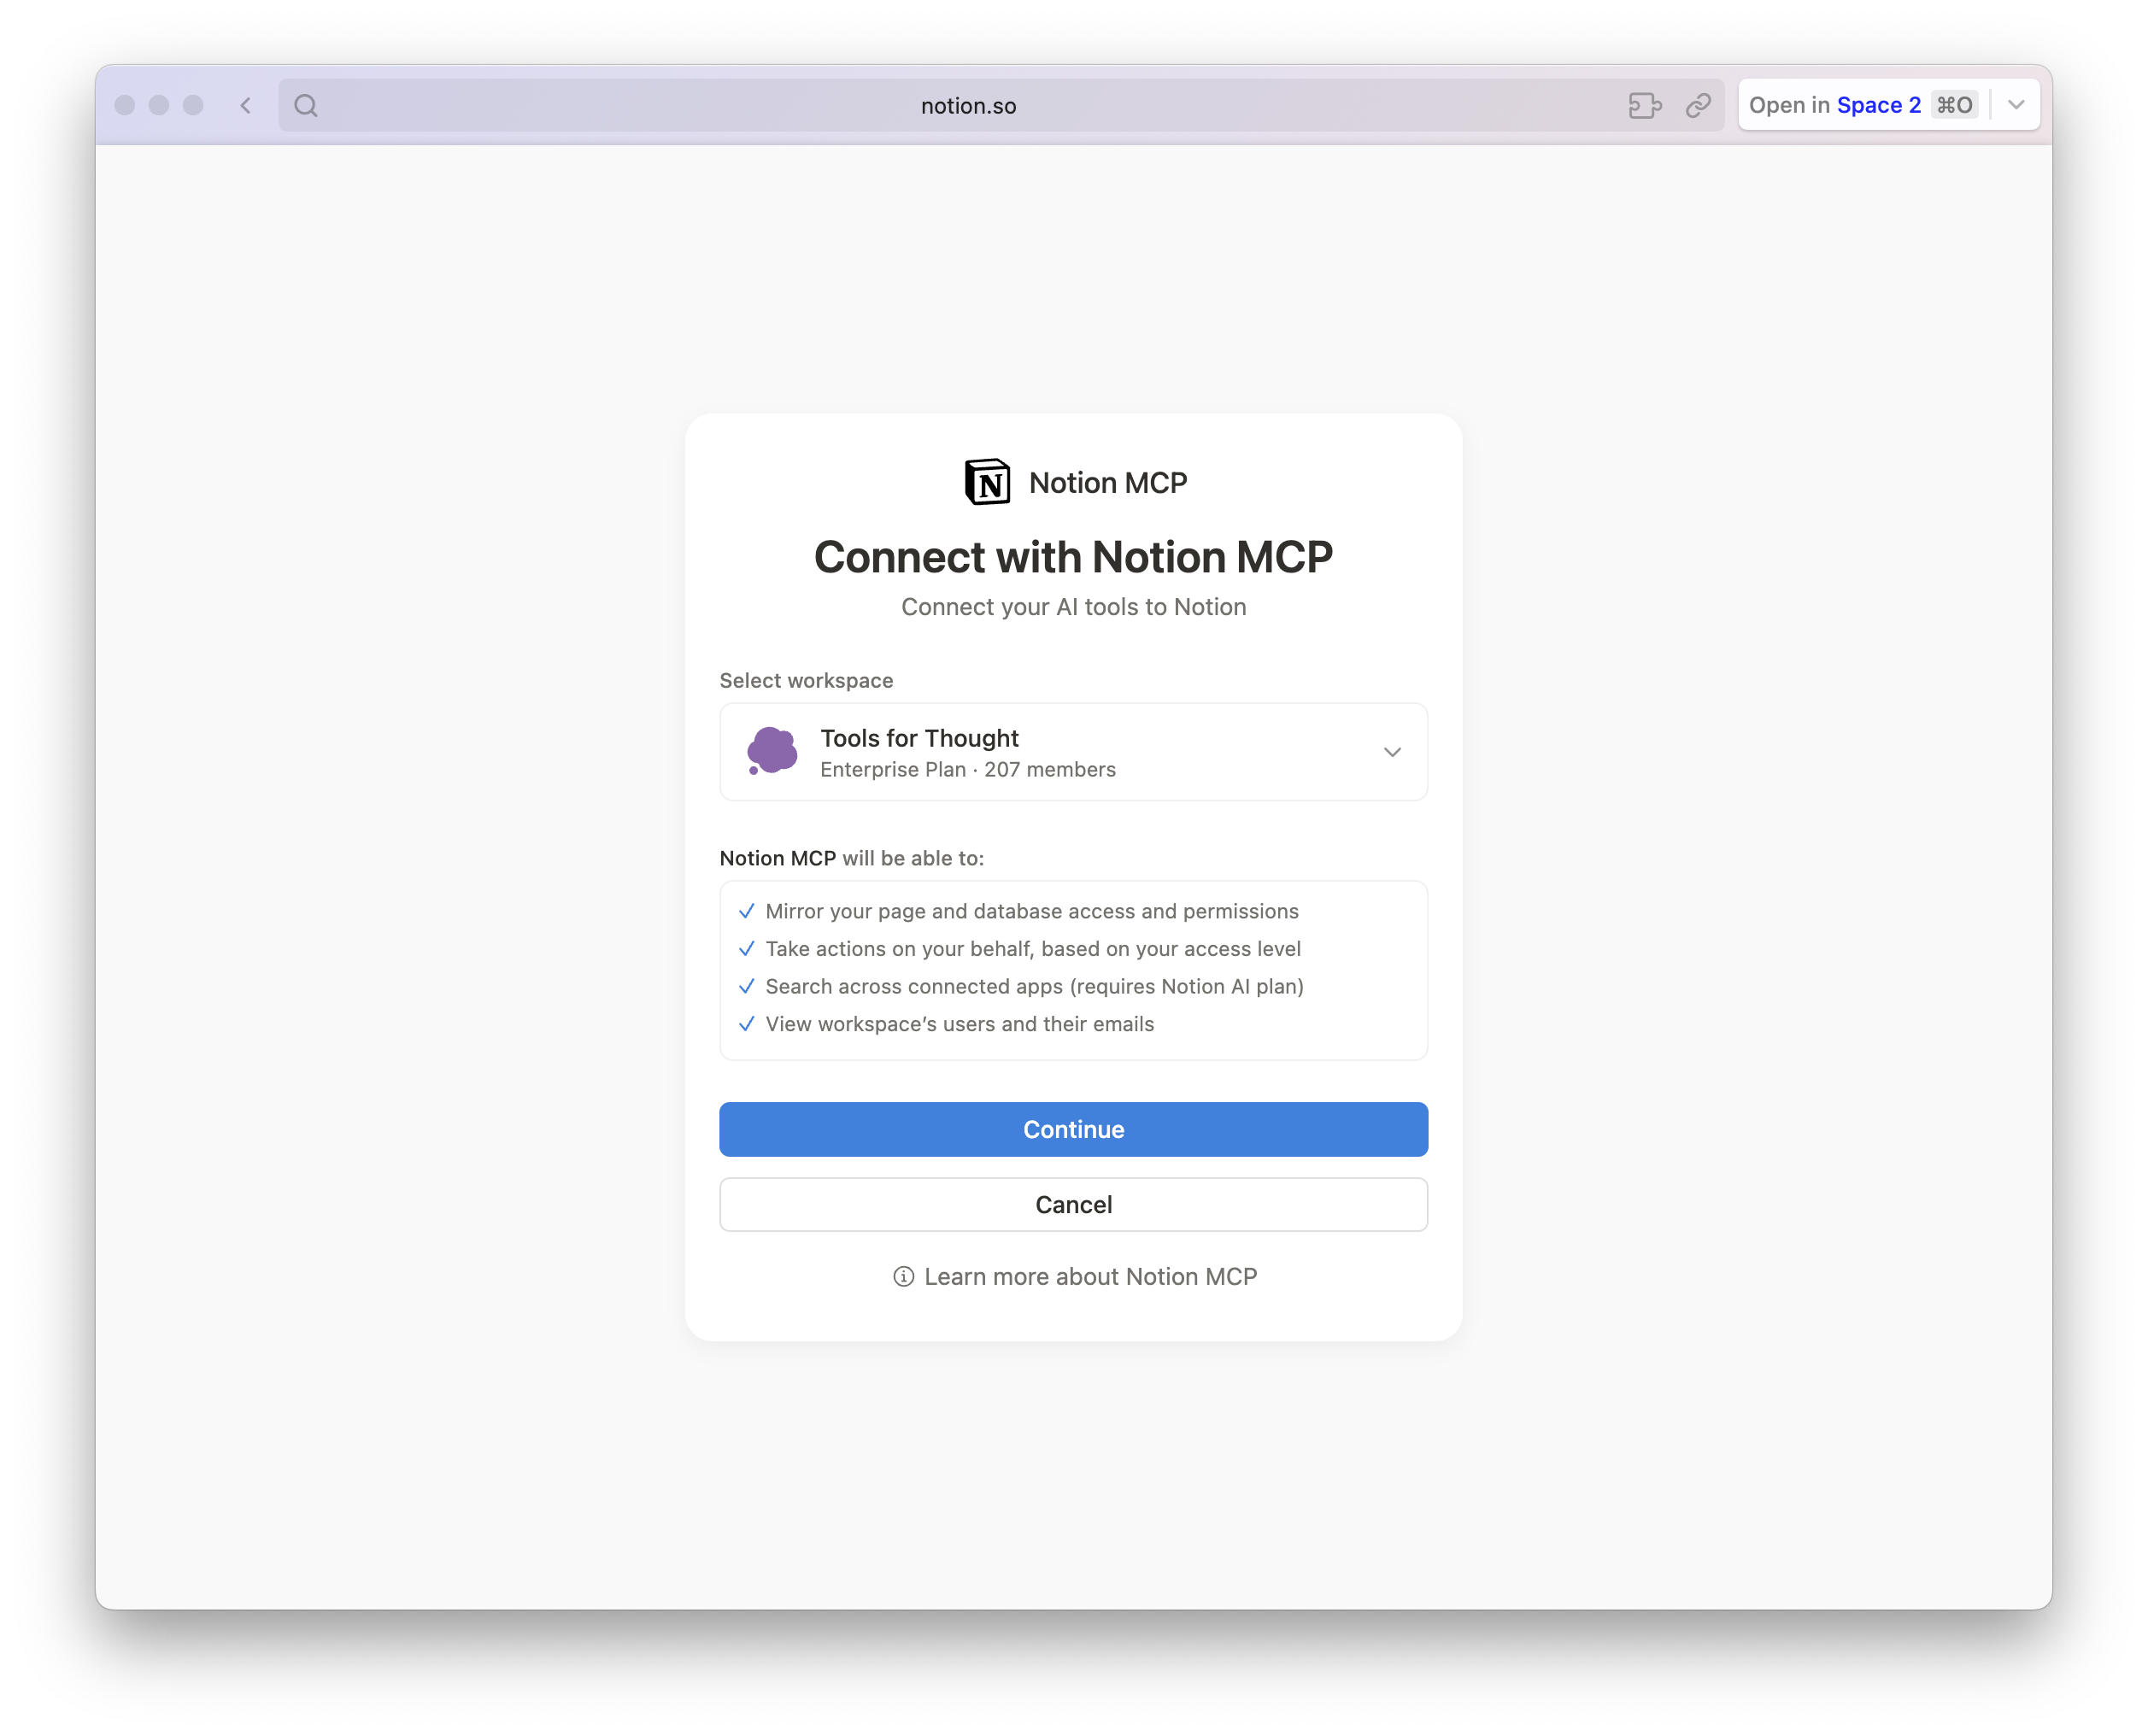Click the ⌘O shortcut badge next to Space 2

1955,104
